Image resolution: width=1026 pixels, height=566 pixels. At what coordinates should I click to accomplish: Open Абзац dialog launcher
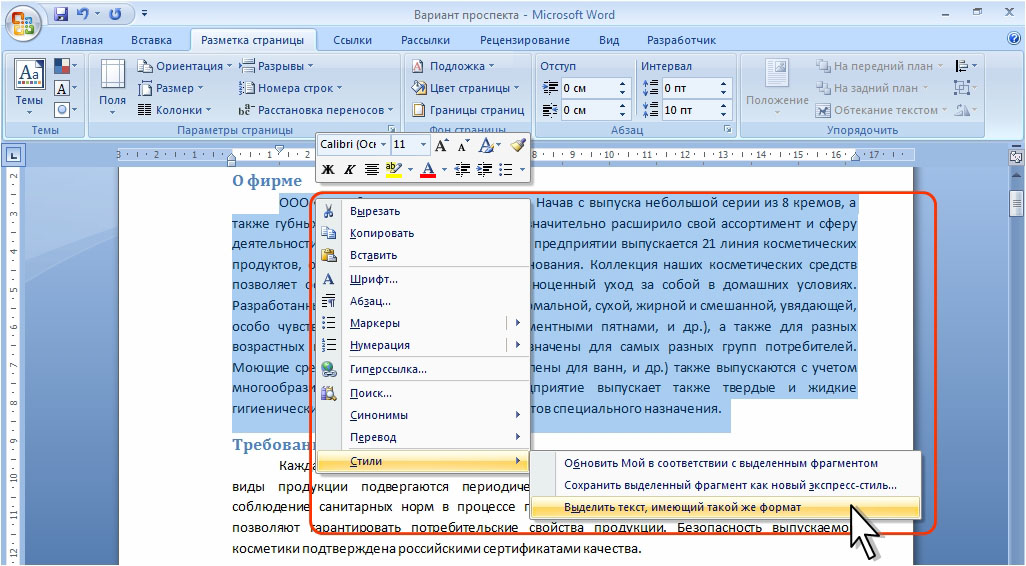pos(728,130)
